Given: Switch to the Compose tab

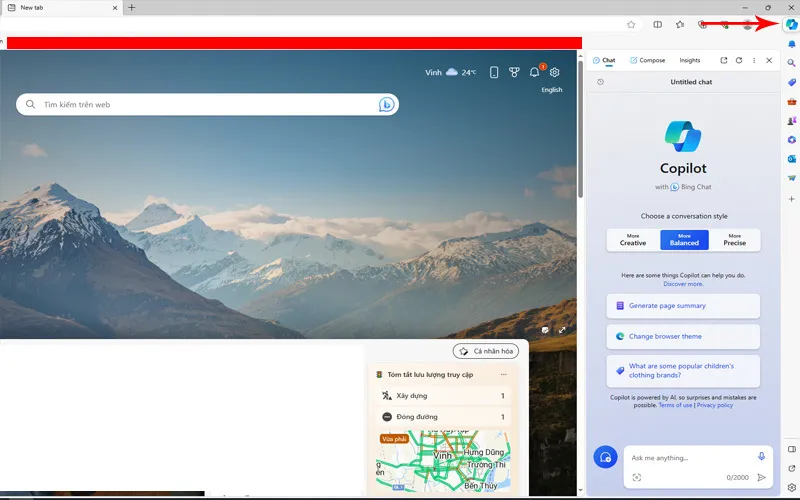Looking at the screenshot, I should [647, 61].
